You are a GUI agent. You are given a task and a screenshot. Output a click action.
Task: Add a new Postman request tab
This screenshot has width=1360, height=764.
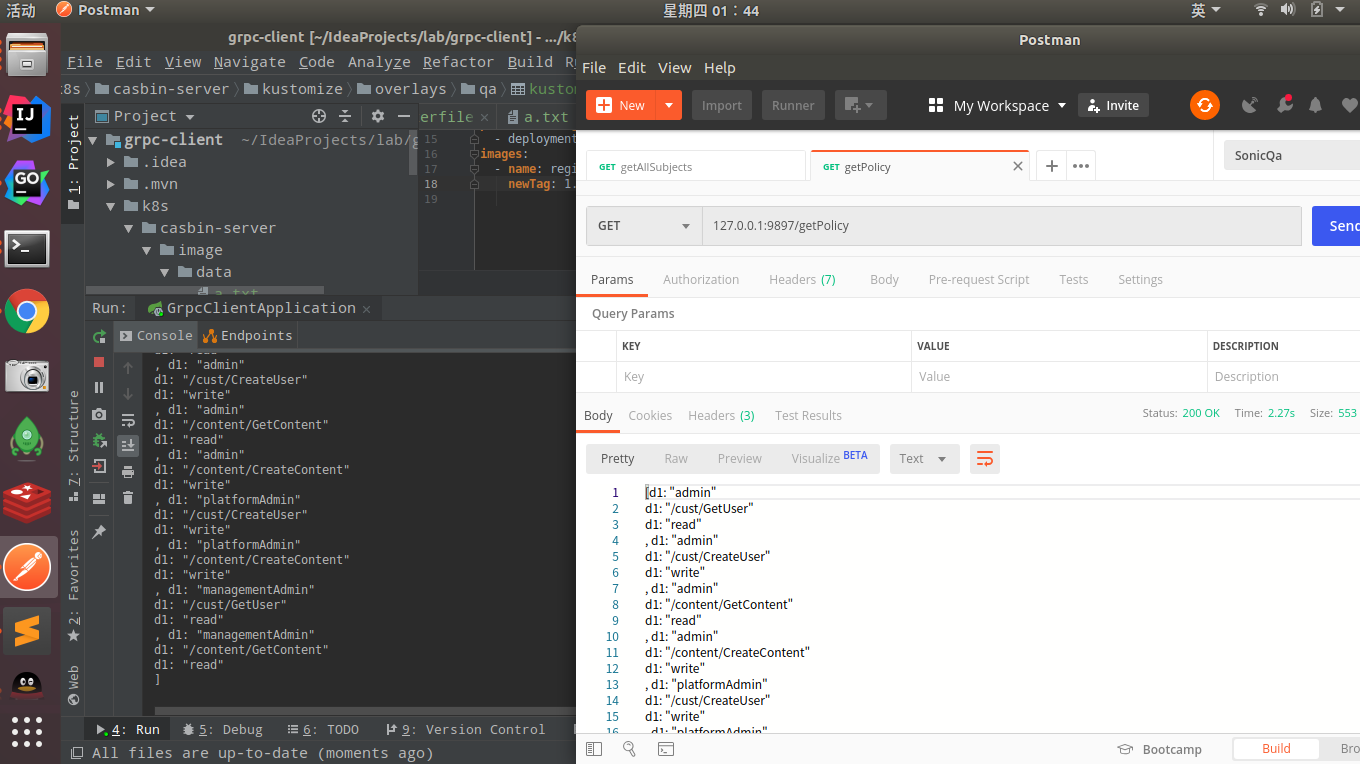coord(1052,166)
